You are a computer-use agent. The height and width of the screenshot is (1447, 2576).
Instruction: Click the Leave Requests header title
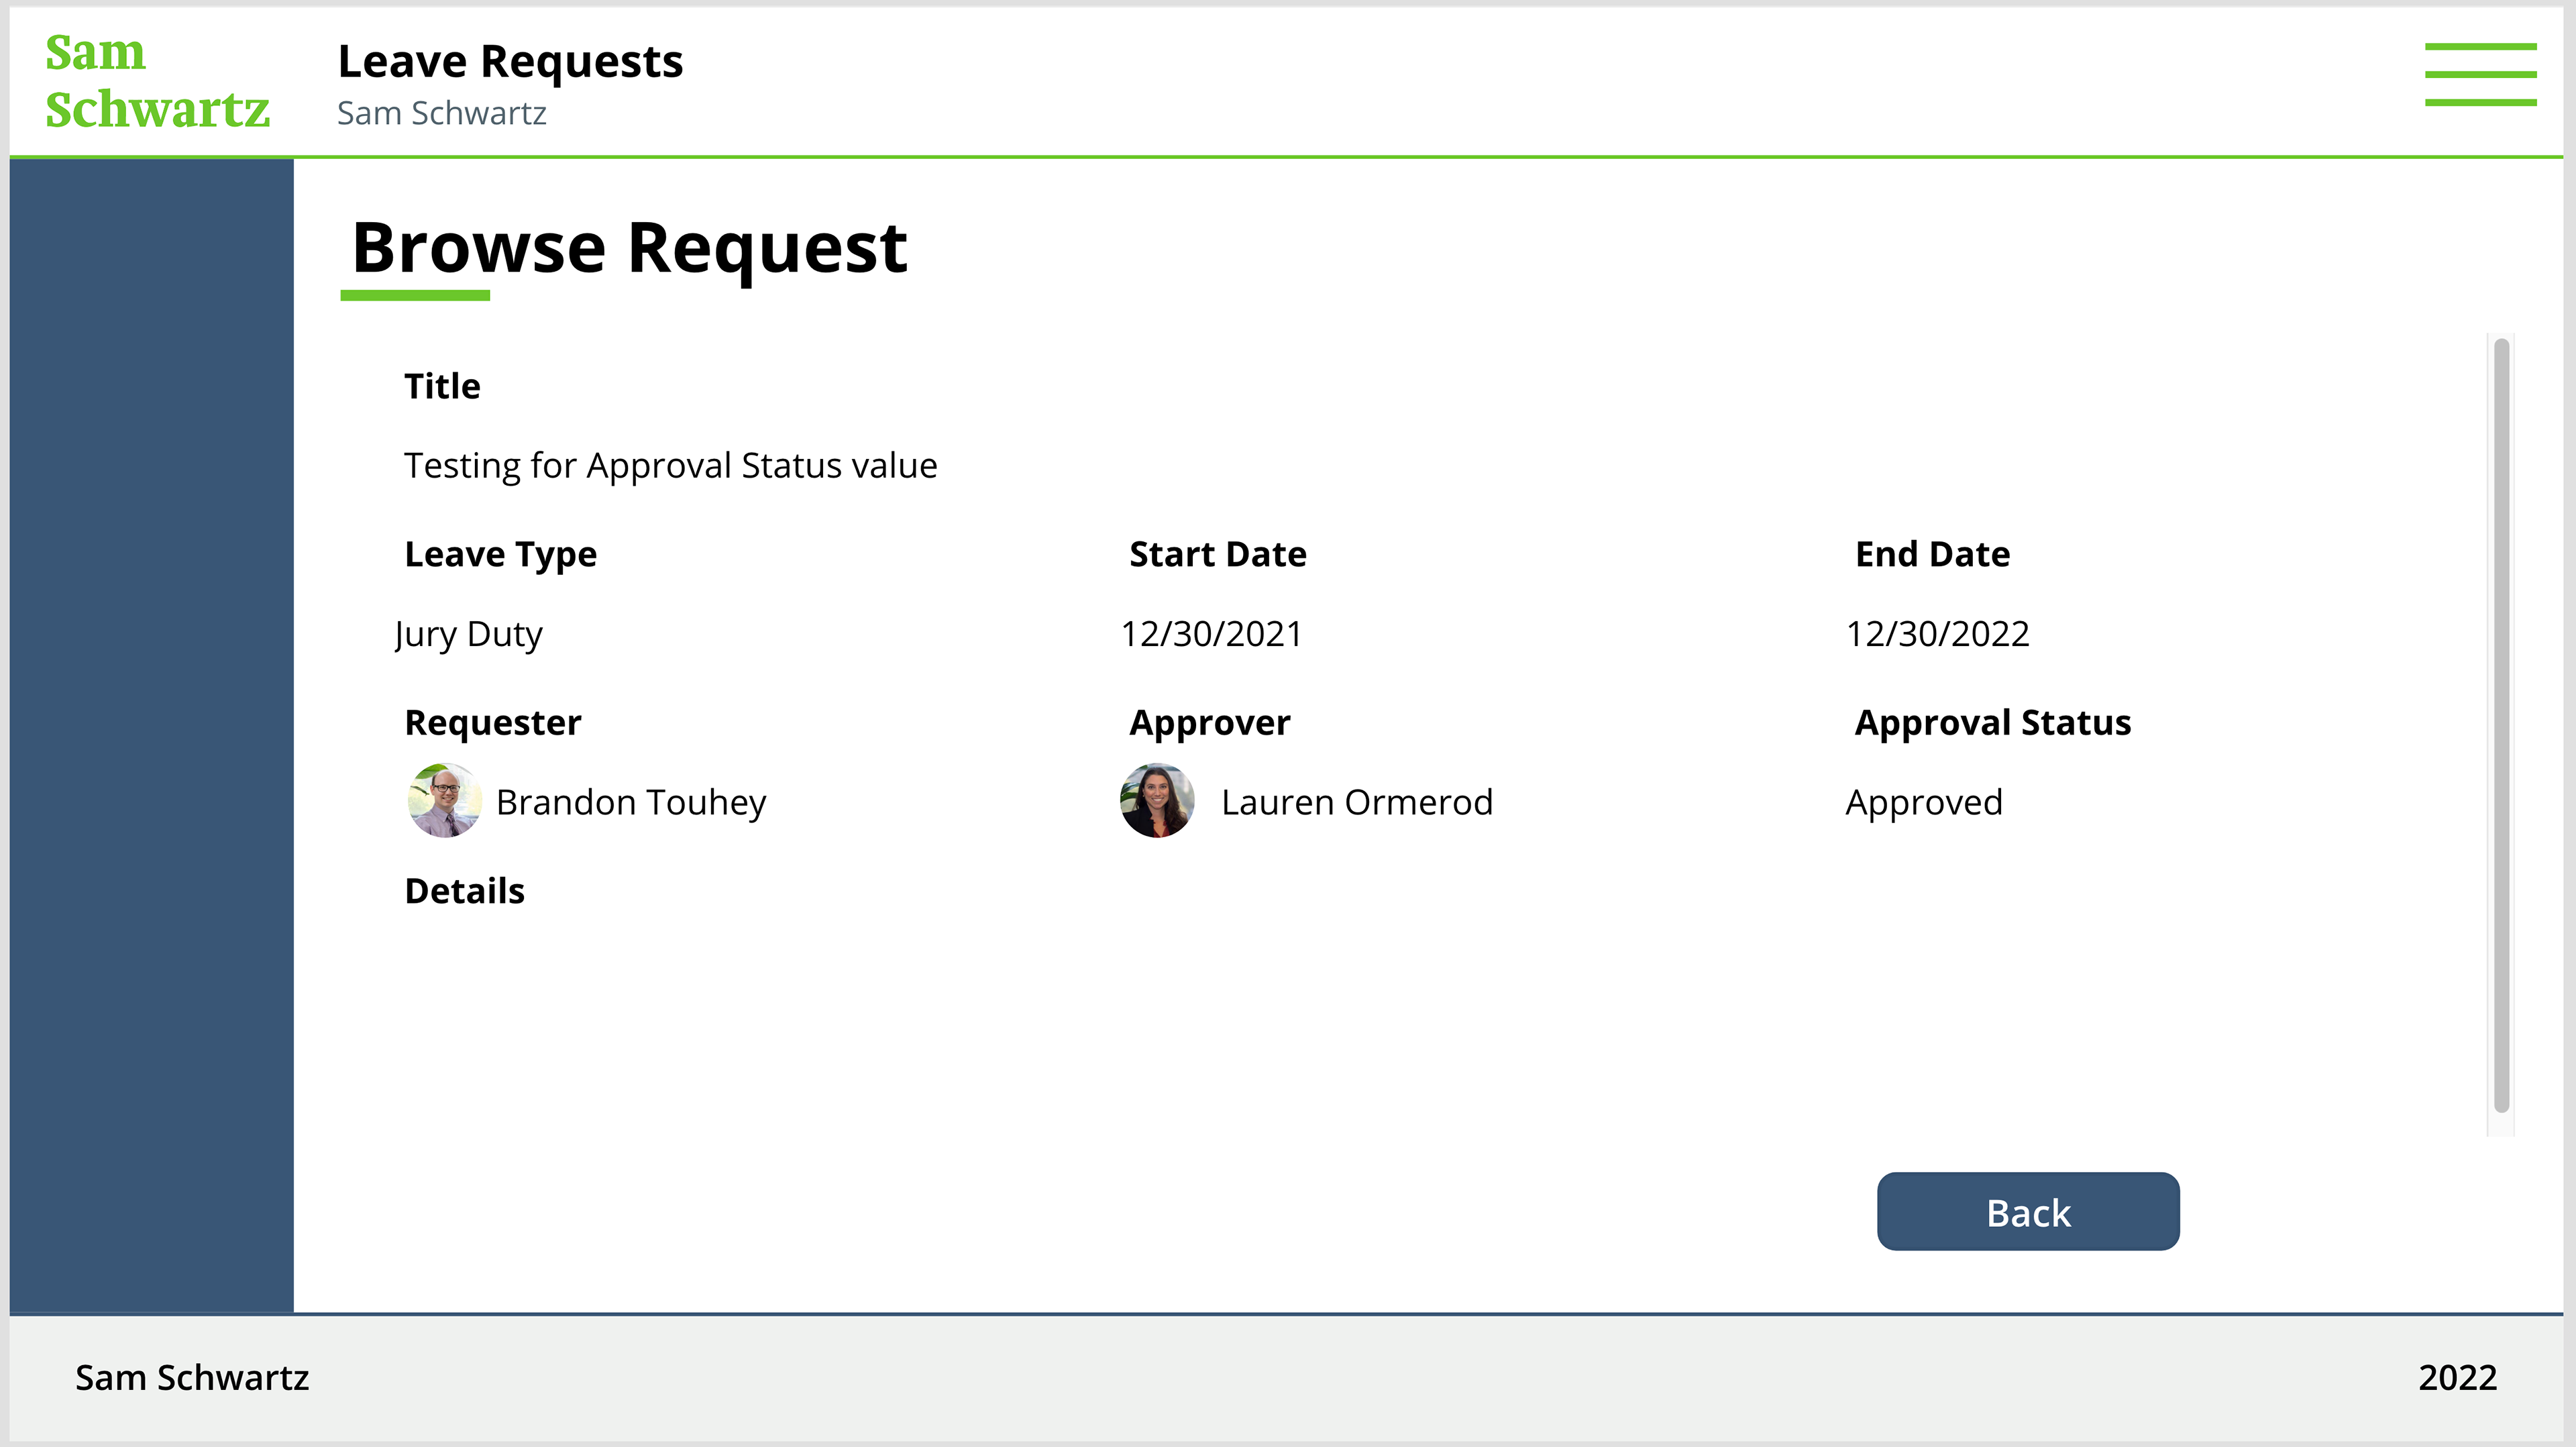[510, 62]
